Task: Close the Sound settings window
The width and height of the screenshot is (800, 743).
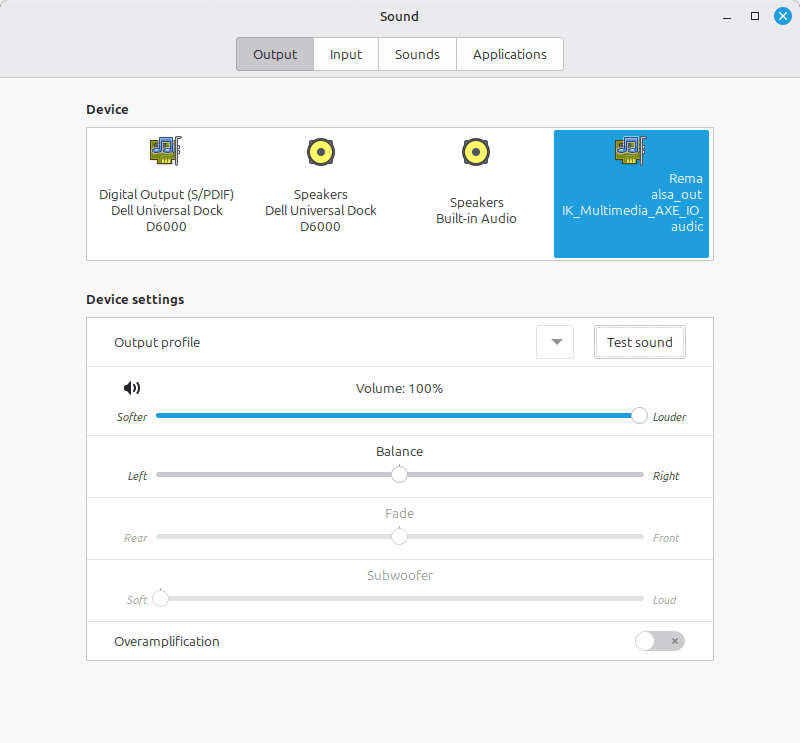Action: 782,16
